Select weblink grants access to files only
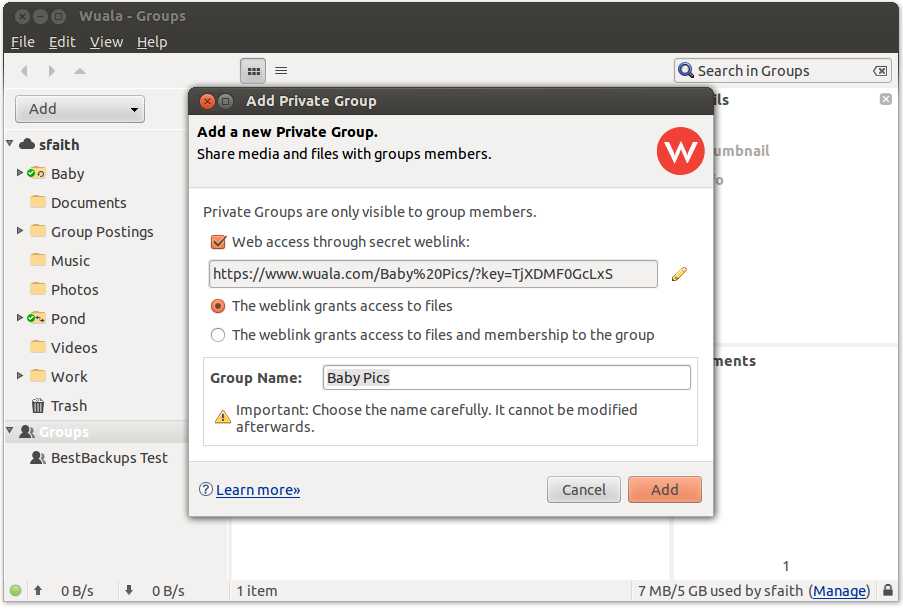Screen dimensions: 903x609 point(218,306)
